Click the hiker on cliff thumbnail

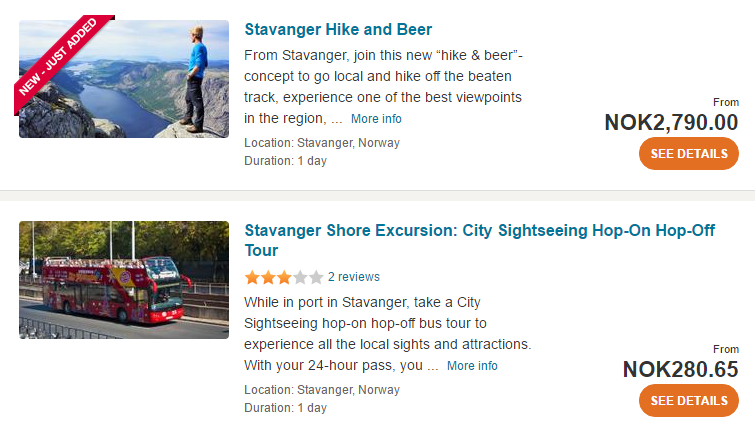124,79
